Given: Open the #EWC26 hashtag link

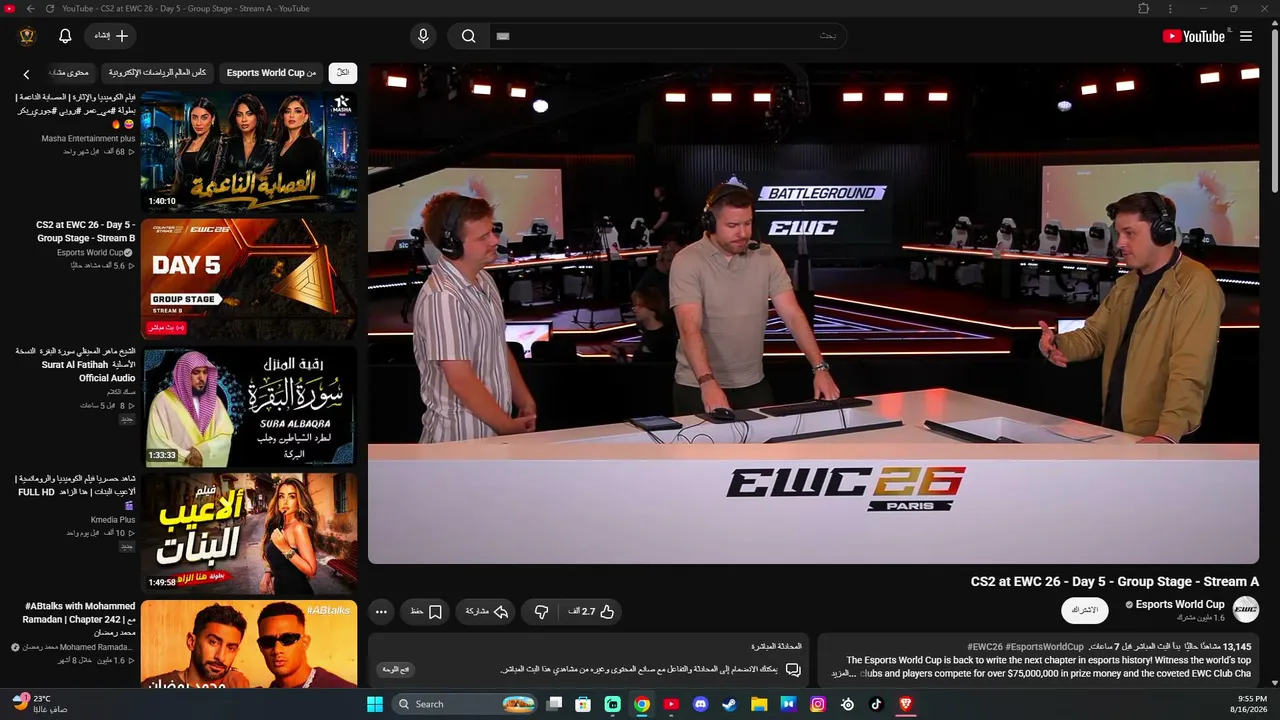Looking at the screenshot, I should pyautogui.click(x=984, y=647).
